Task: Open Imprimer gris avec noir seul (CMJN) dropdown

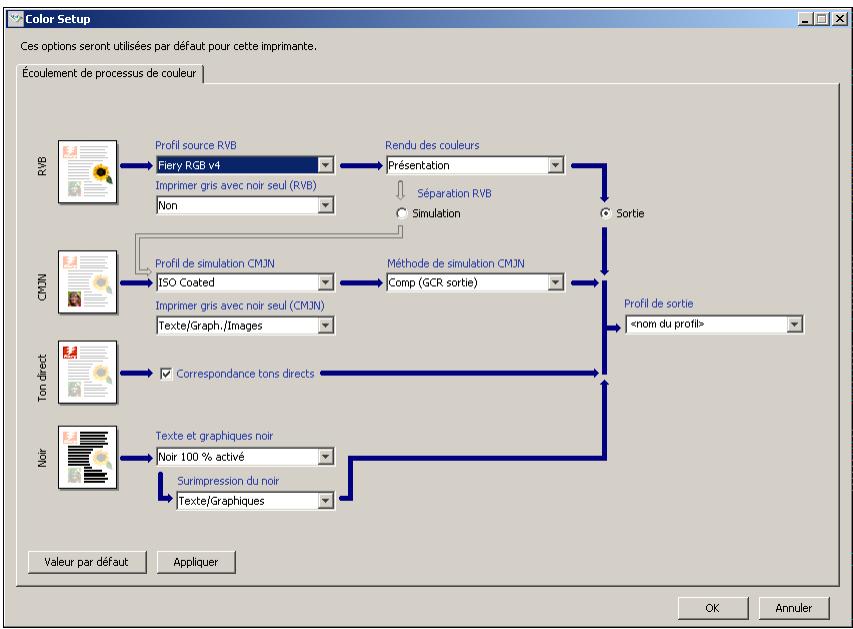Action: 245,325
